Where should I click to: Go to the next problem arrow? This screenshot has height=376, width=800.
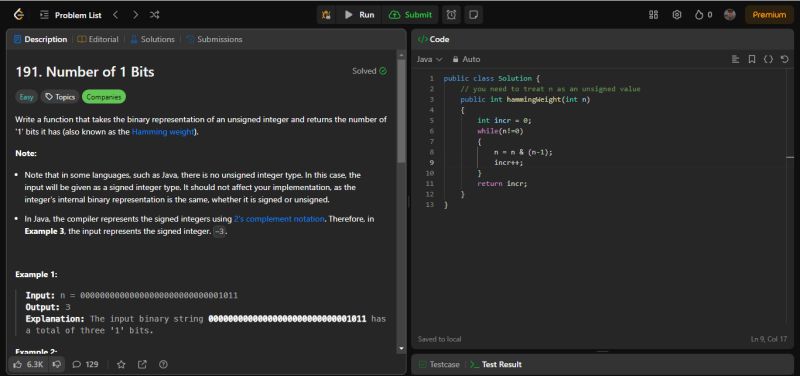point(135,15)
